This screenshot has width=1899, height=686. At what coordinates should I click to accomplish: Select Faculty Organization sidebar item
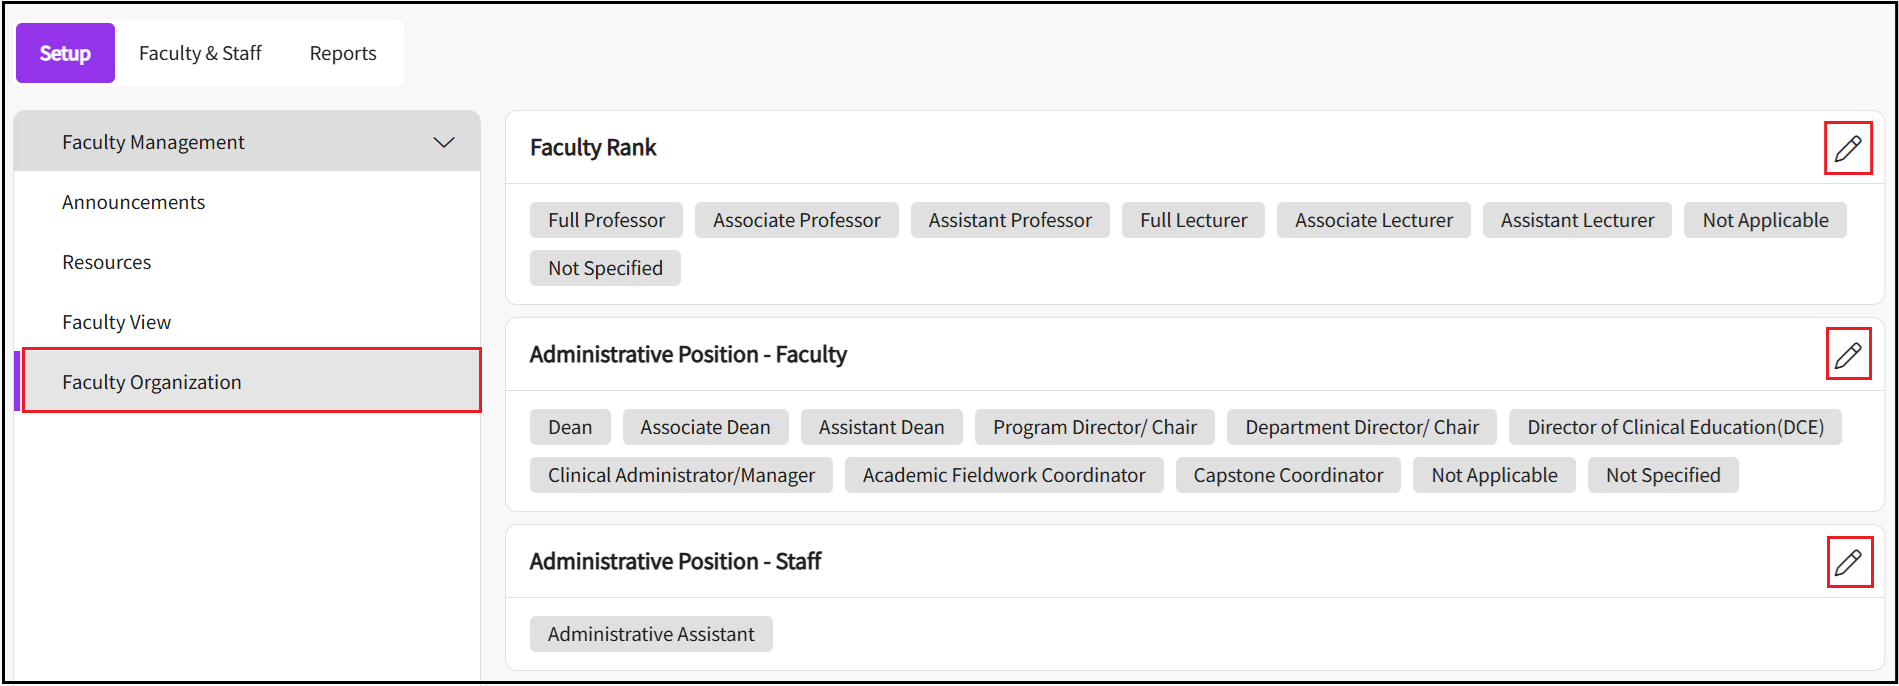[151, 382]
